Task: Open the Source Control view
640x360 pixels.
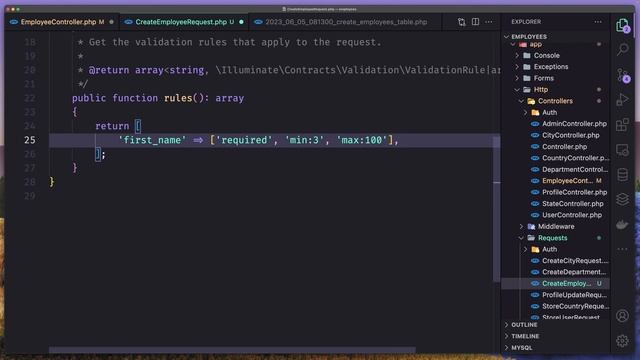Action: tap(622, 75)
